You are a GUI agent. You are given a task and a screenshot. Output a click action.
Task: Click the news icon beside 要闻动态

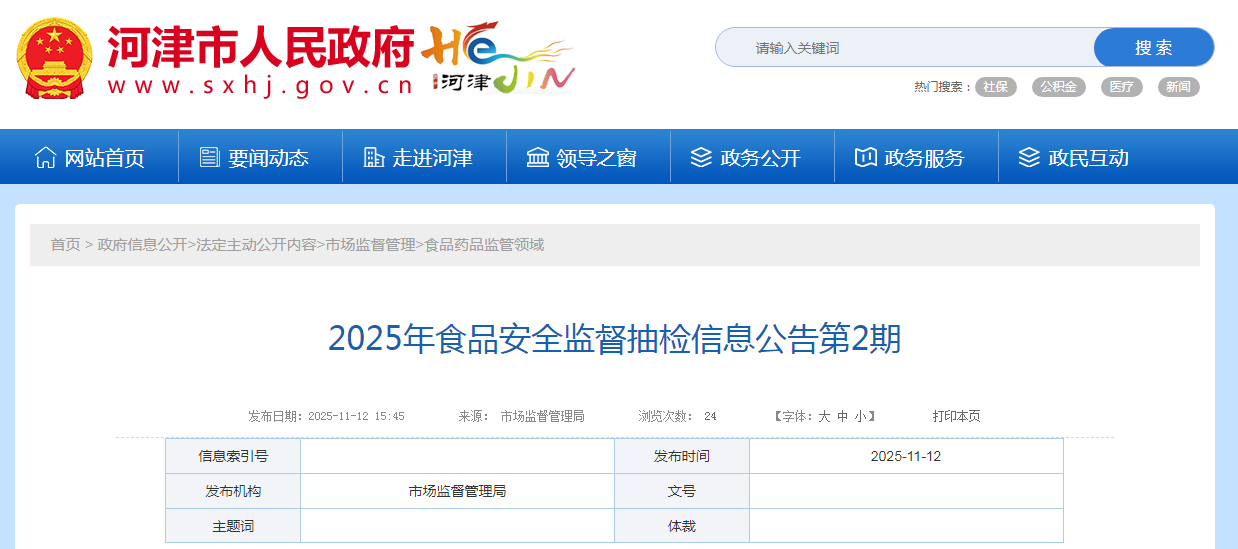(x=209, y=157)
